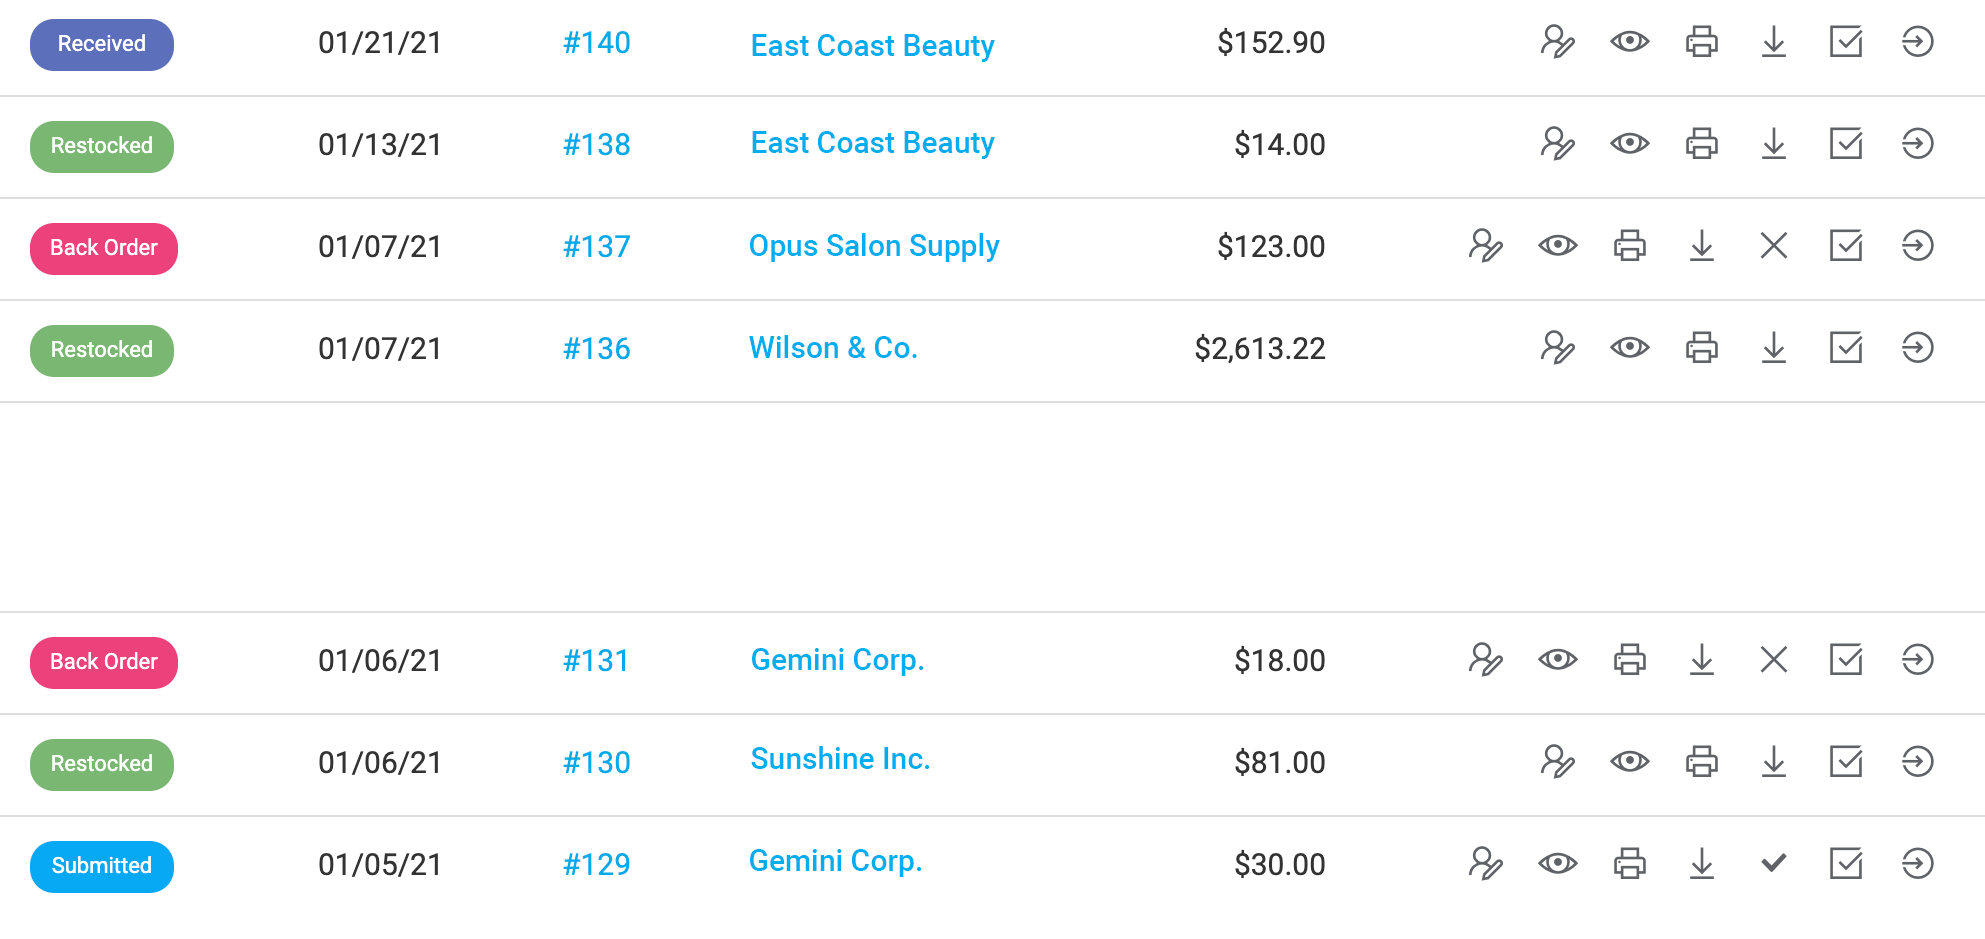Mark order #130 with checkbox icon
The width and height of the screenshot is (1985, 939).
point(1845,762)
